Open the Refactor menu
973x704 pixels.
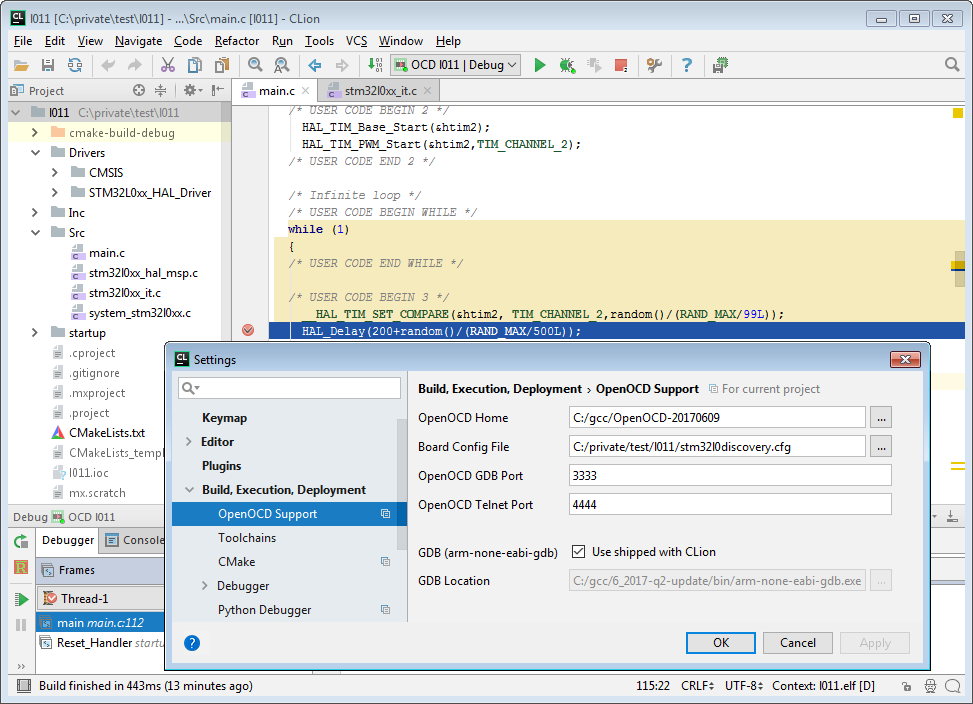tap(237, 41)
